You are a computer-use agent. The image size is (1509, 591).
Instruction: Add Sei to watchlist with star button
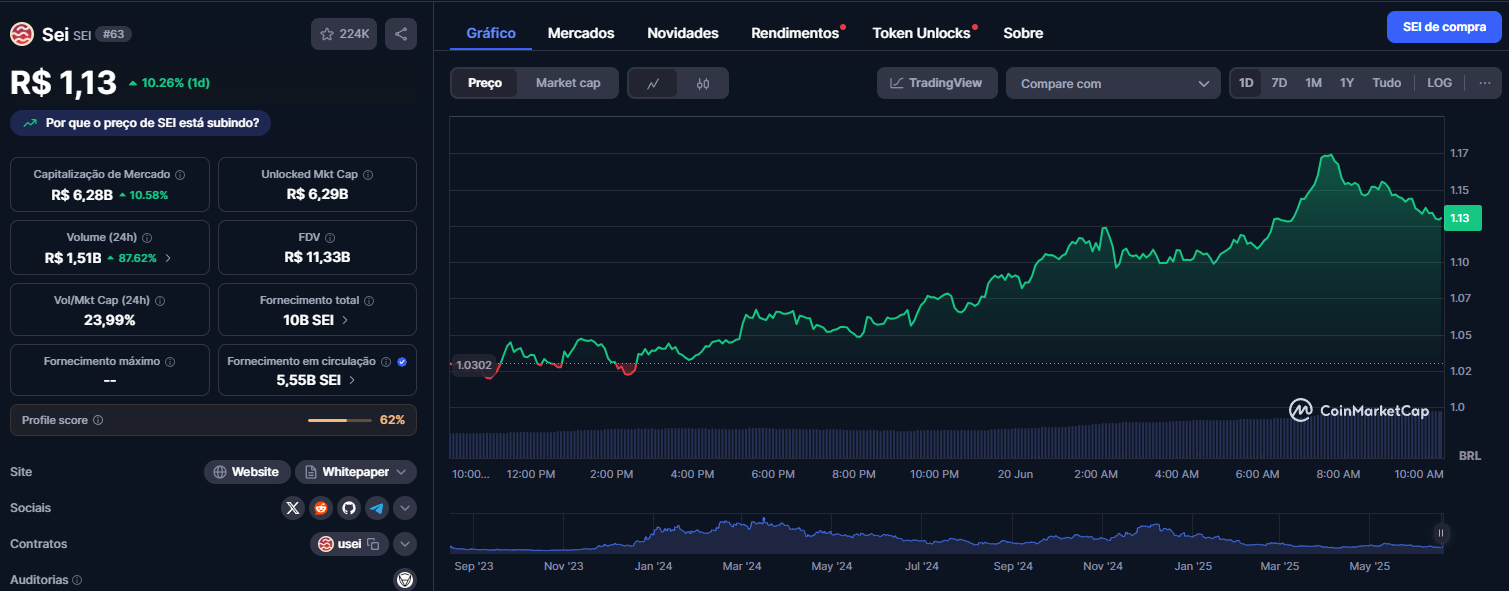coord(344,34)
